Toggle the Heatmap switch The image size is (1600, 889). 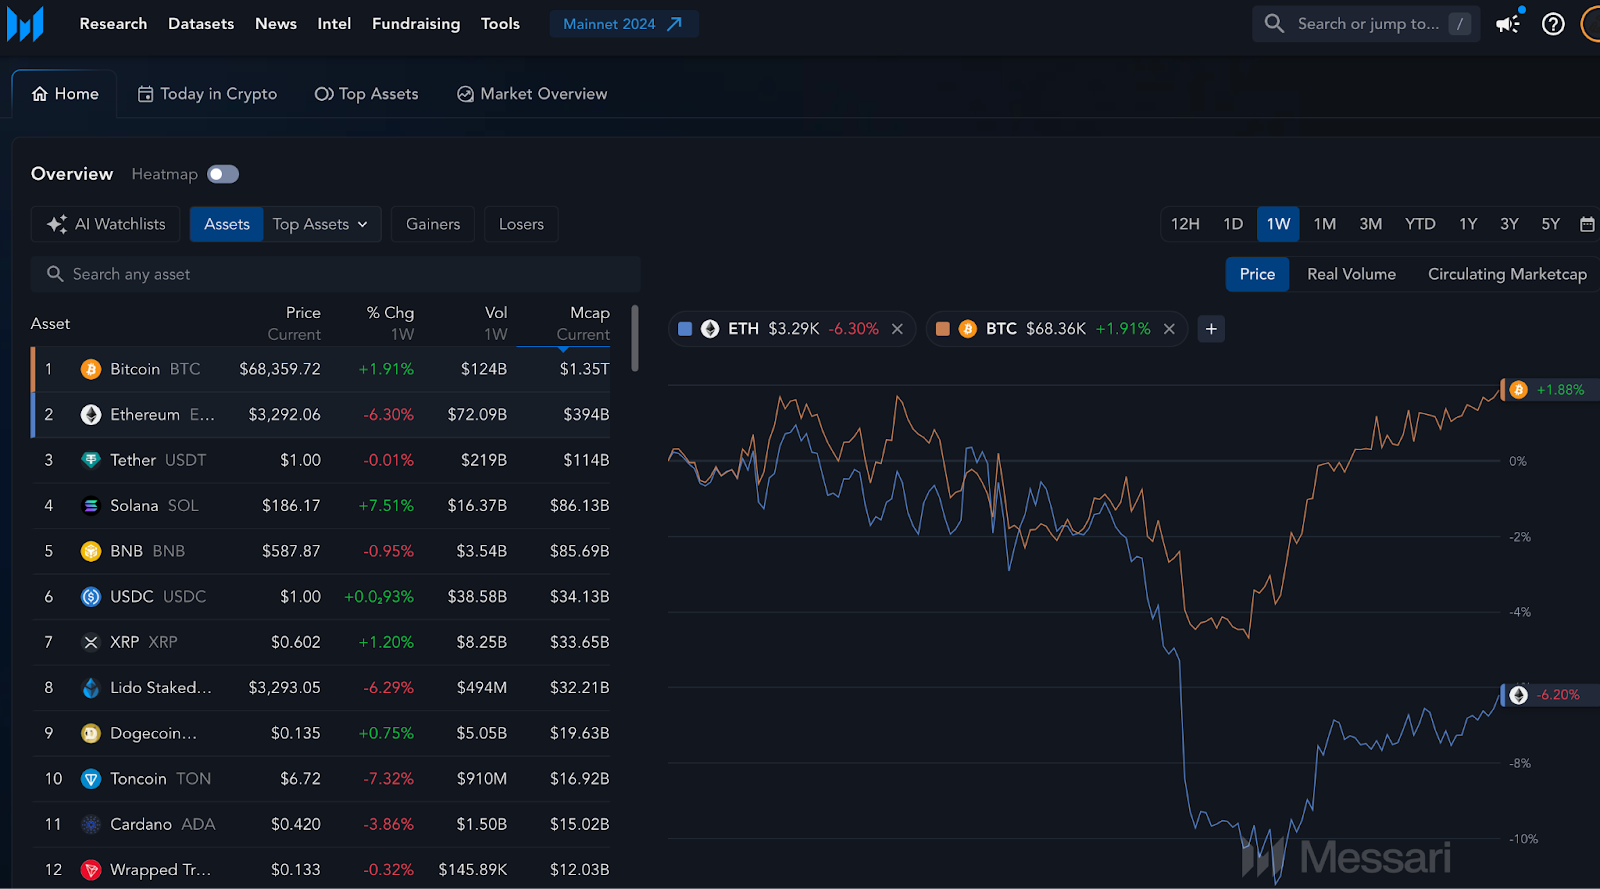(223, 174)
